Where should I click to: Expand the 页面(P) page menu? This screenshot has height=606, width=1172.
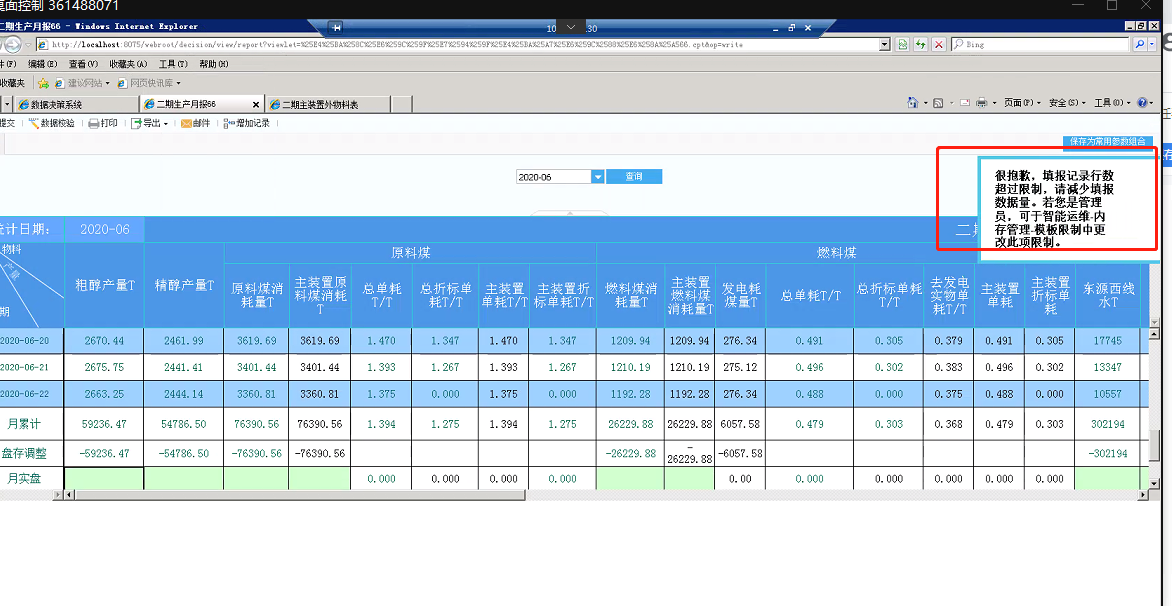[x=1023, y=102]
